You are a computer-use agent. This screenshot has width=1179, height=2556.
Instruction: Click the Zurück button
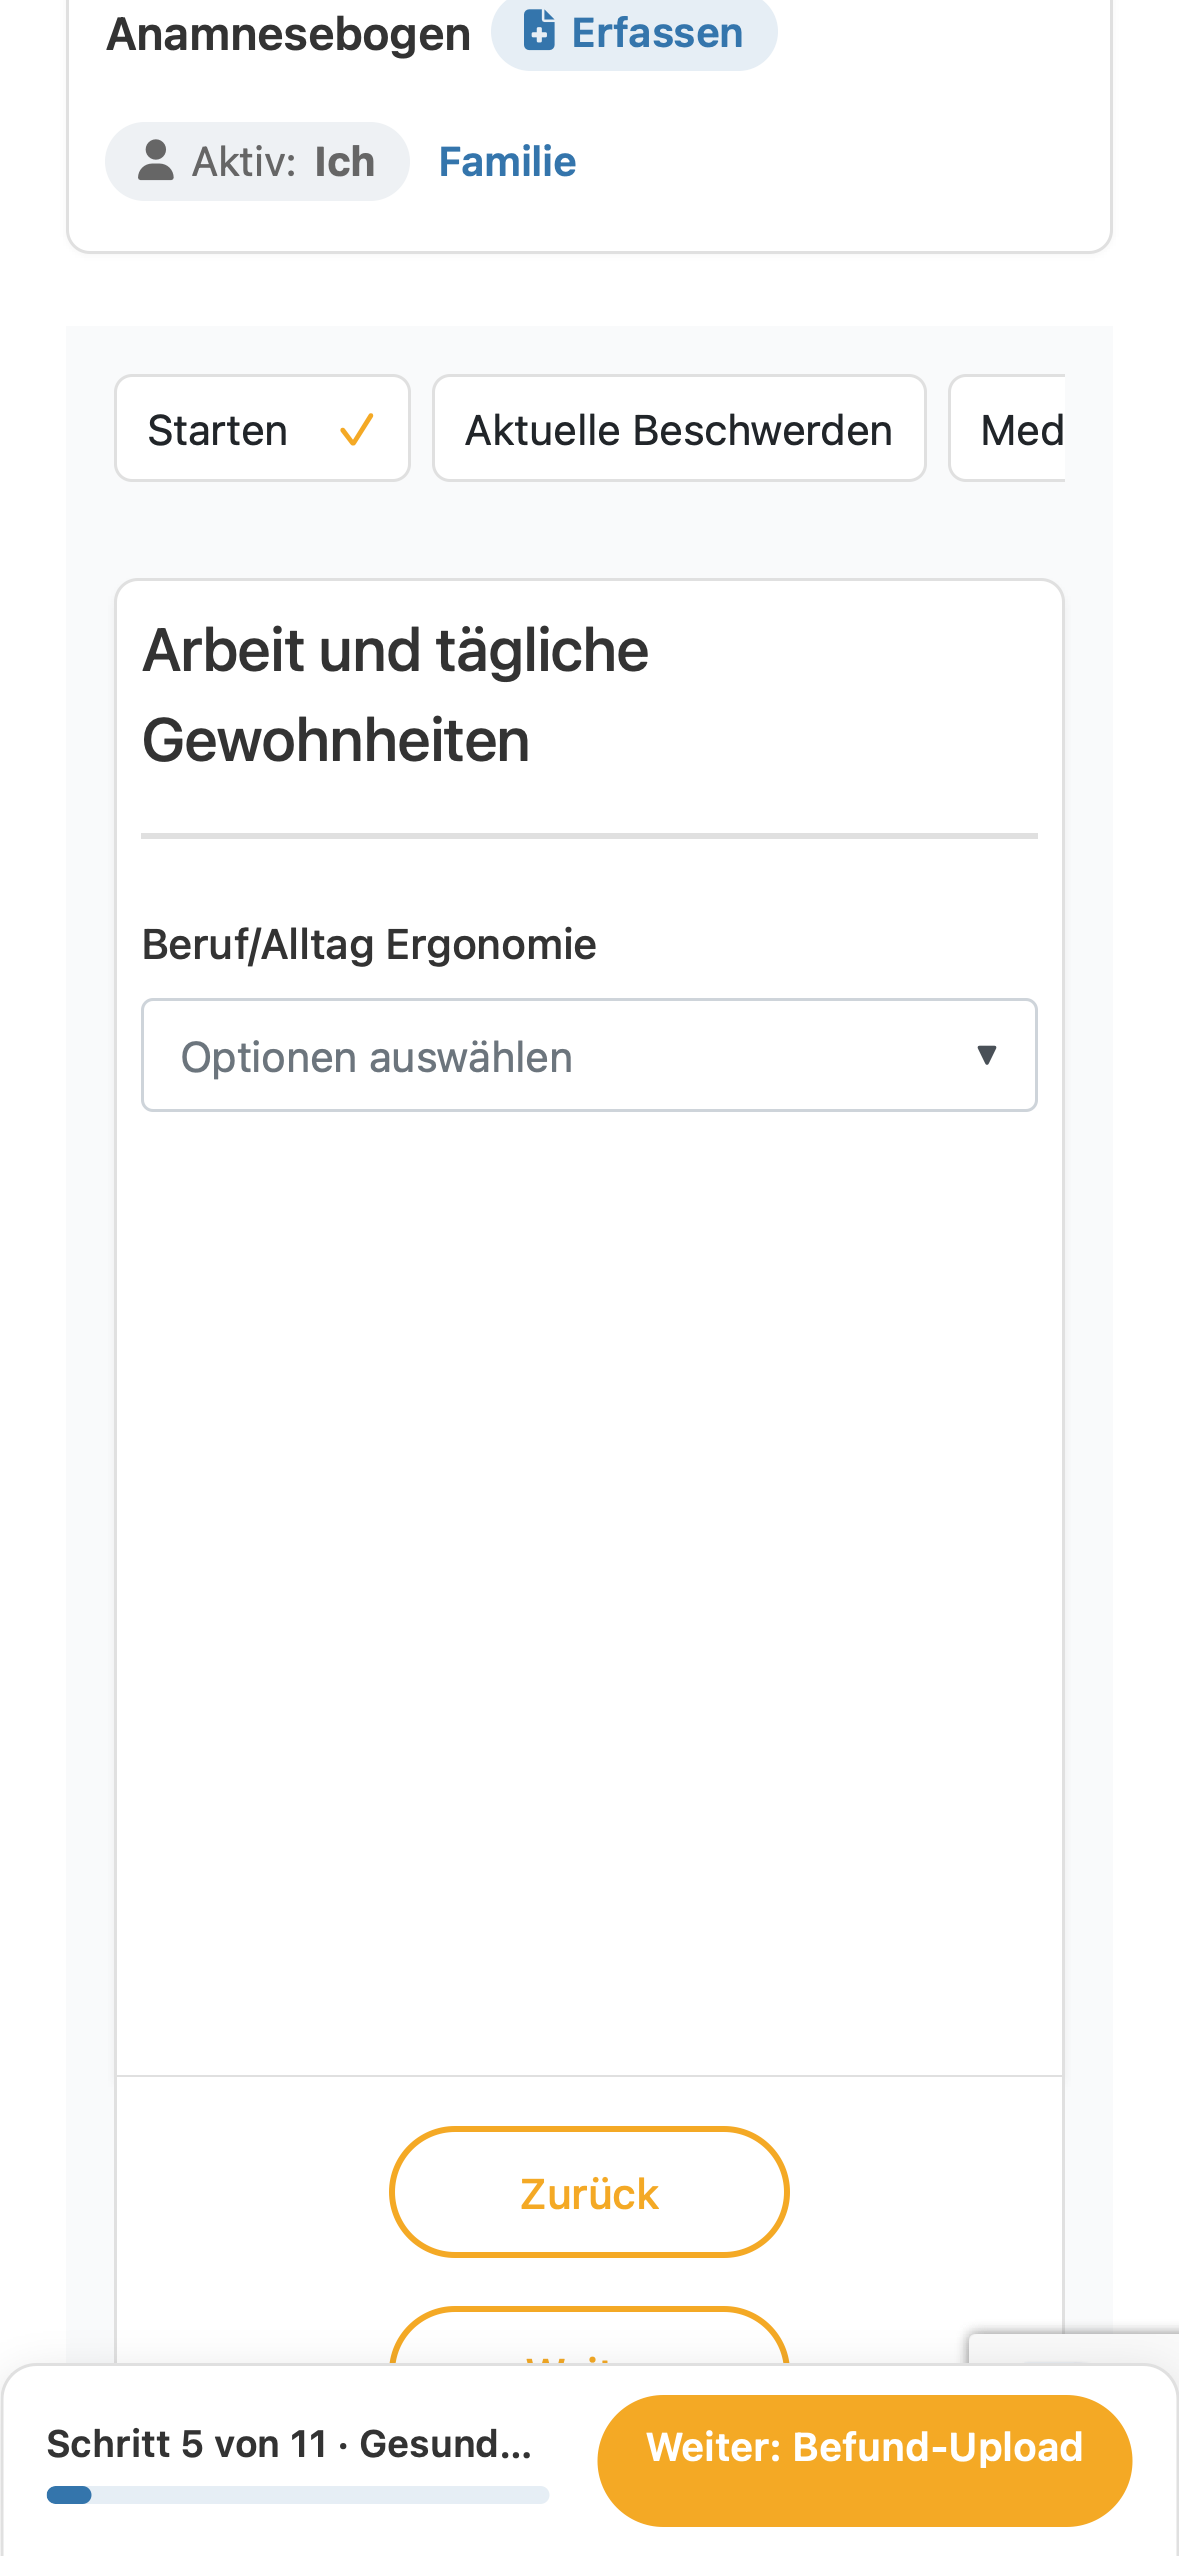pyautogui.click(x=589, y=2192)
